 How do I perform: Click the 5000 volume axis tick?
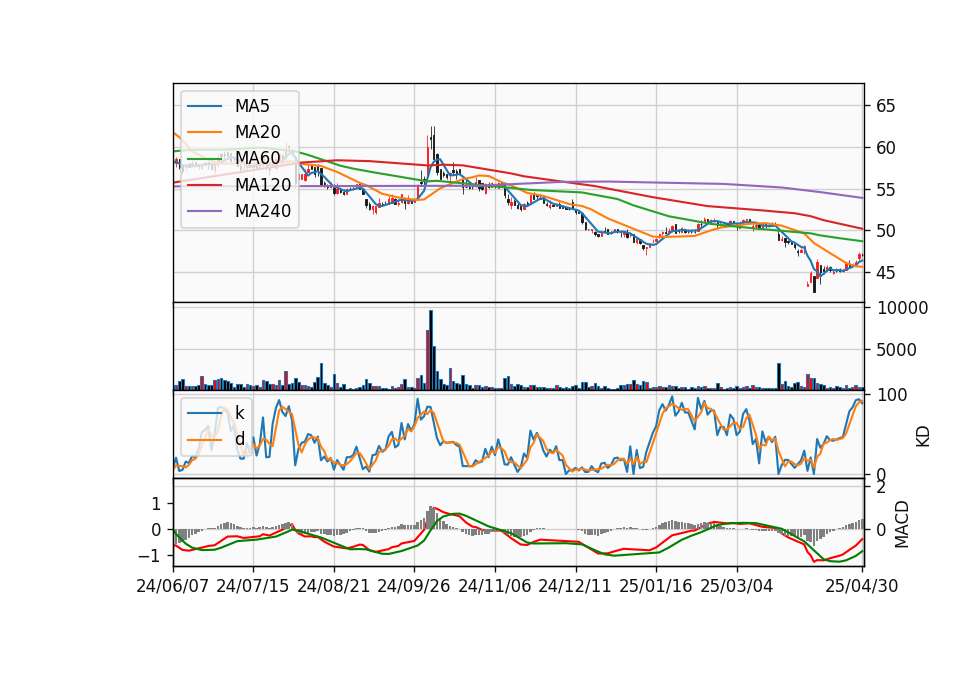[897, 350]
